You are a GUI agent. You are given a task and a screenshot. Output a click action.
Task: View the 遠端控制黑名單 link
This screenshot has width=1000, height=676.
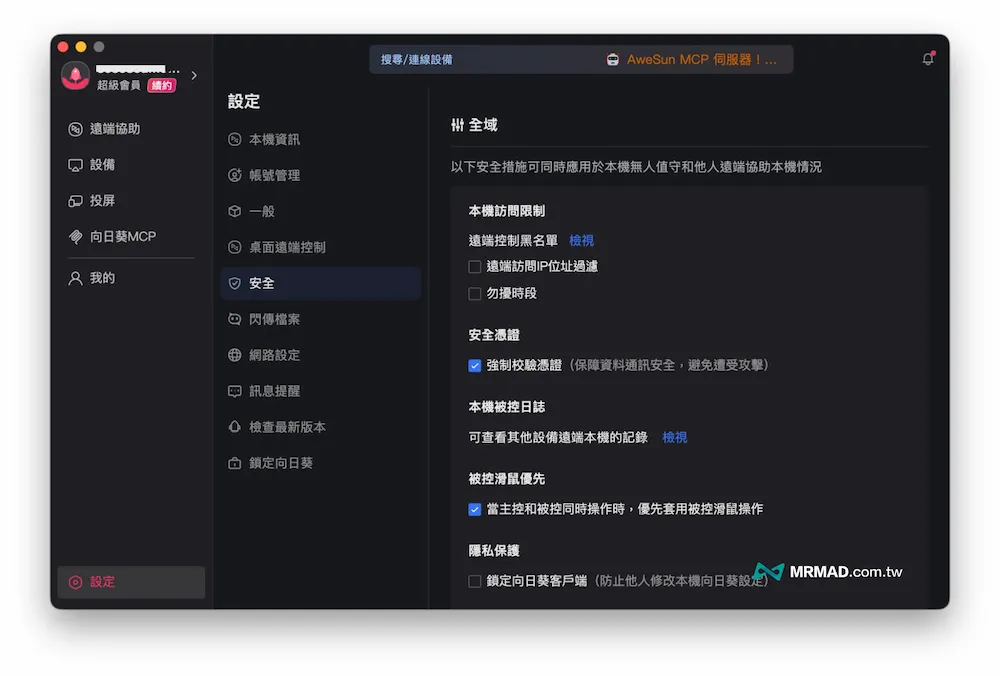coord(581,240)
